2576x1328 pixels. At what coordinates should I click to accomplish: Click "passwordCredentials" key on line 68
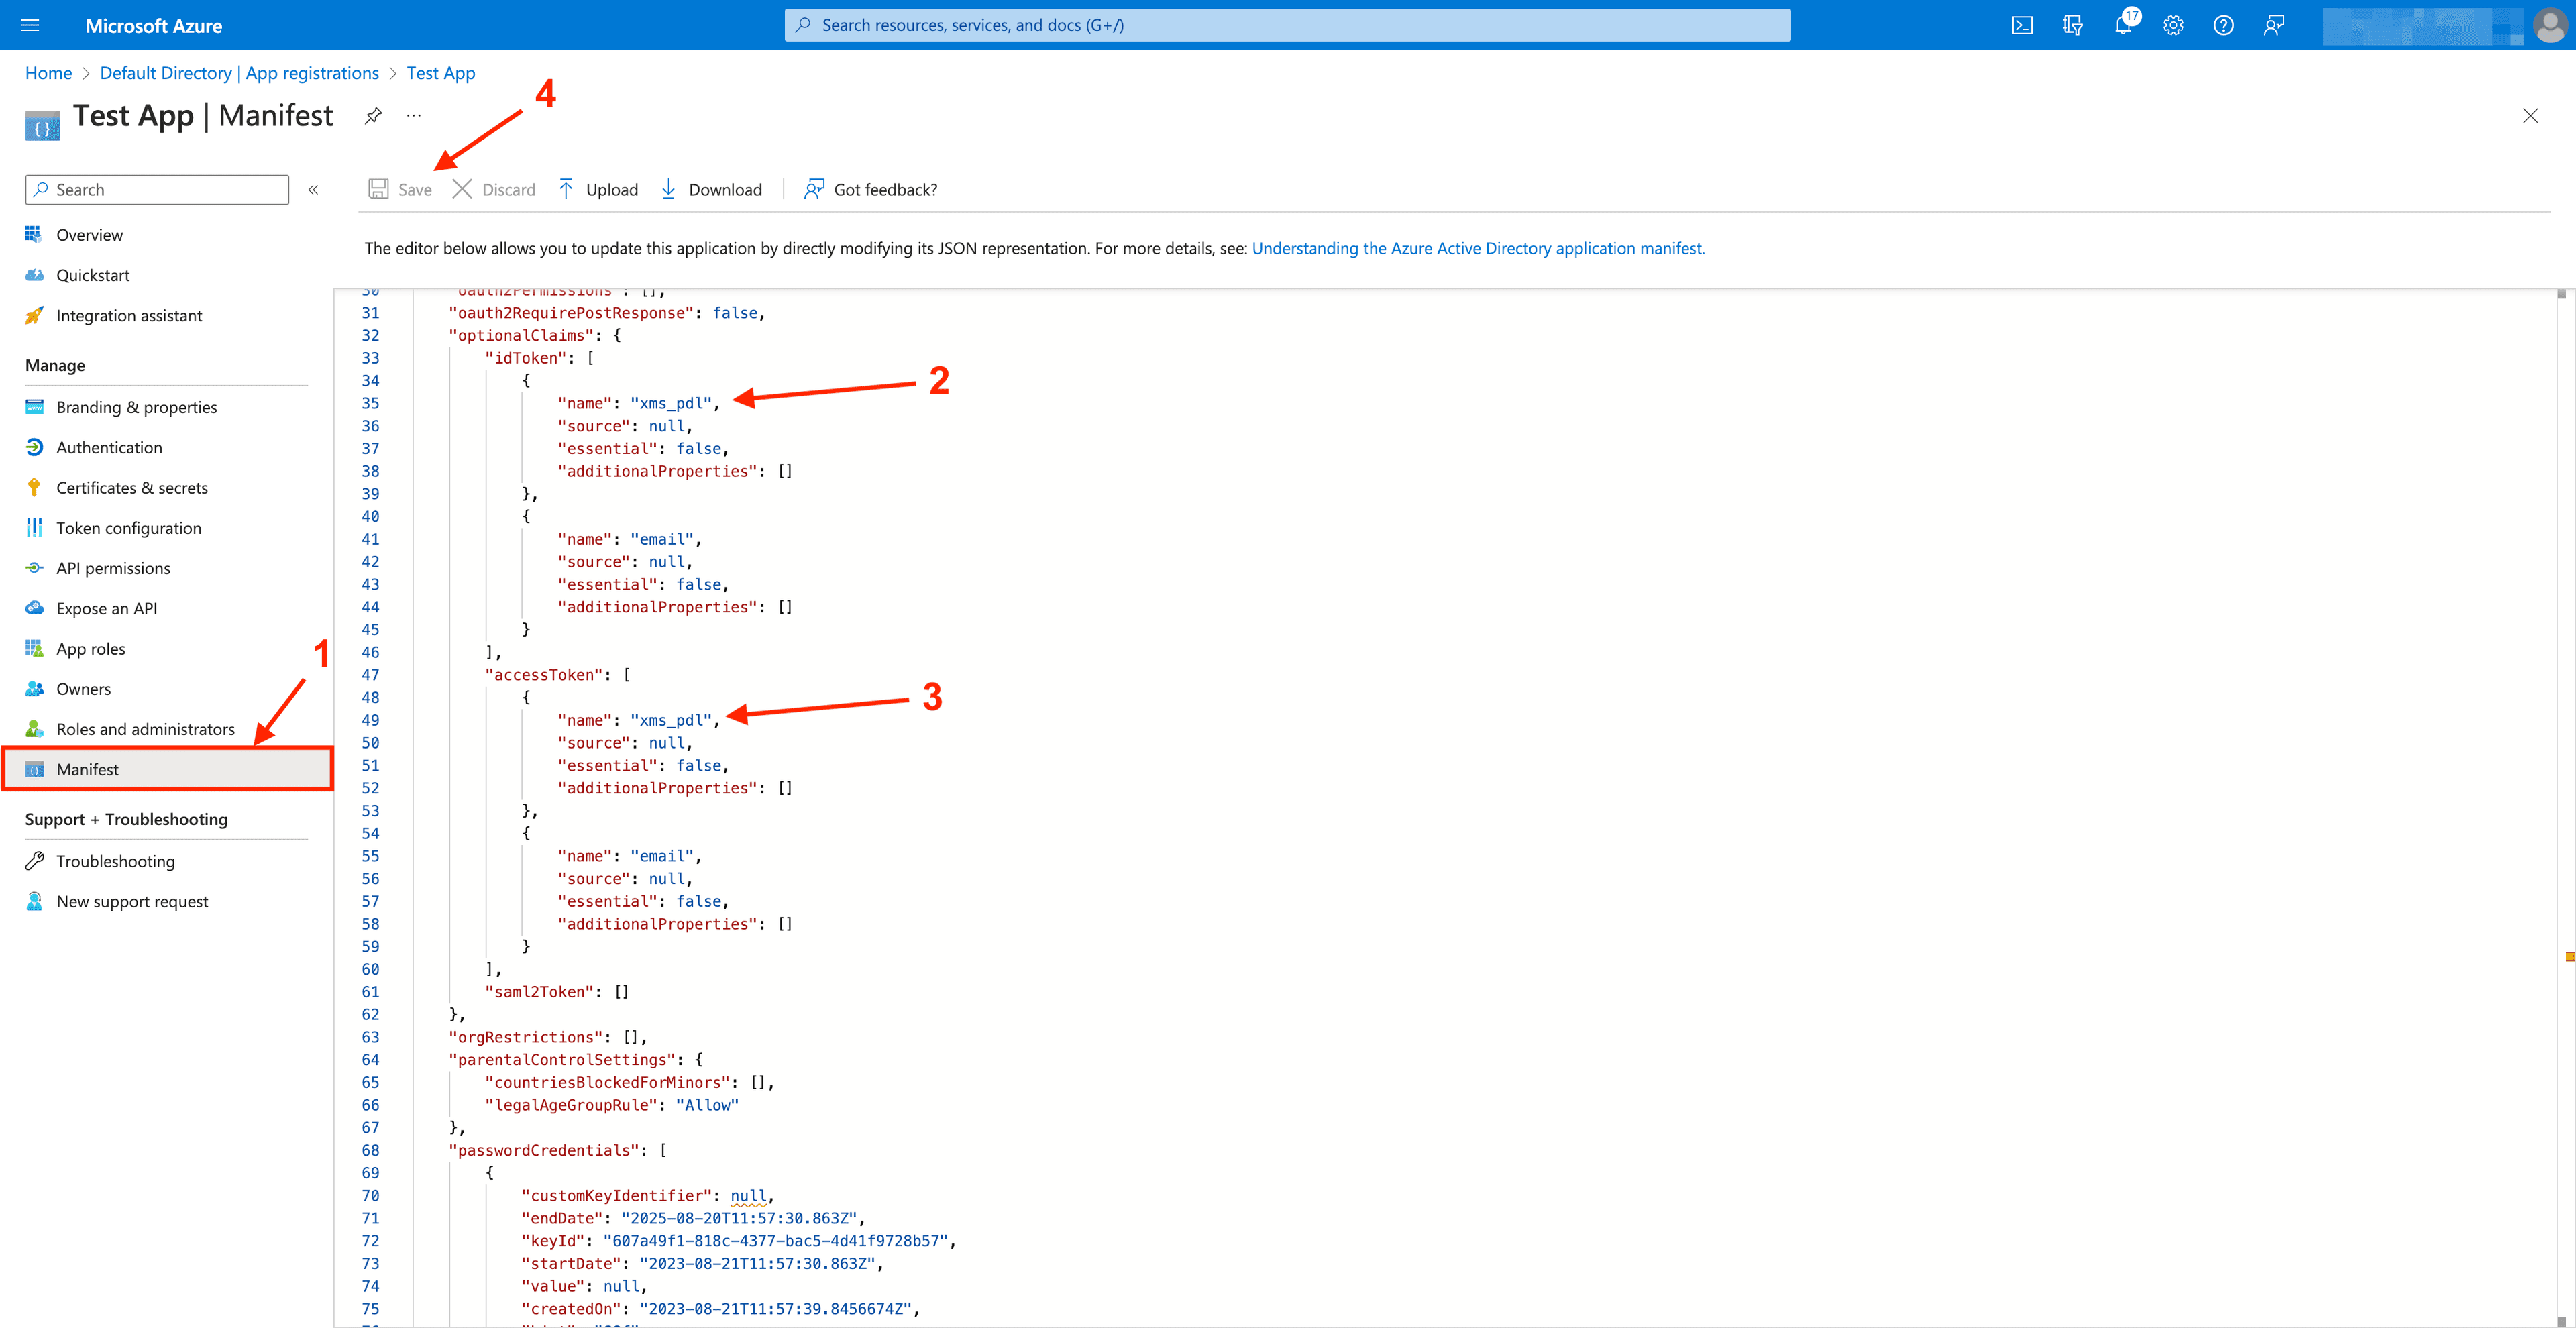tap(544, 1150)
